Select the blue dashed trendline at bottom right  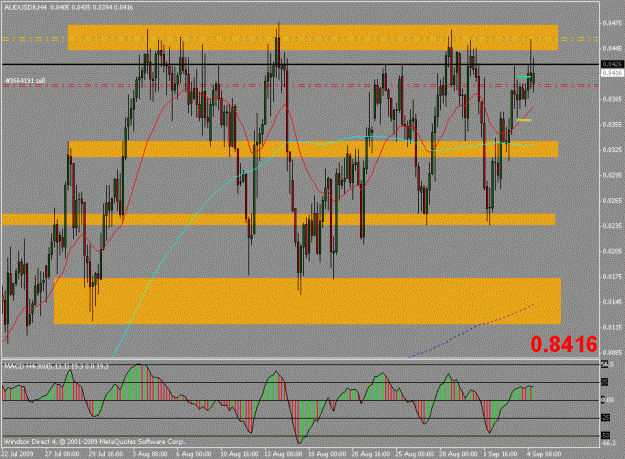[x=472, y=331]
